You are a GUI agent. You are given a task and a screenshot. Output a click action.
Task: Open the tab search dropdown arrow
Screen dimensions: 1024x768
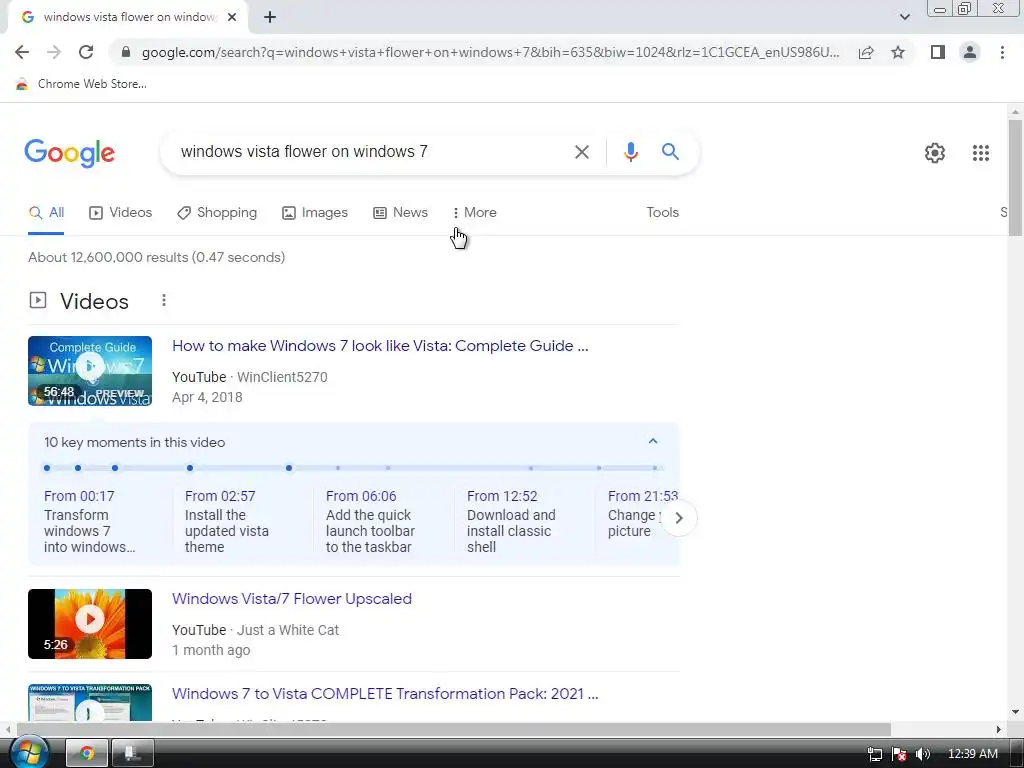tap(904, 17)
